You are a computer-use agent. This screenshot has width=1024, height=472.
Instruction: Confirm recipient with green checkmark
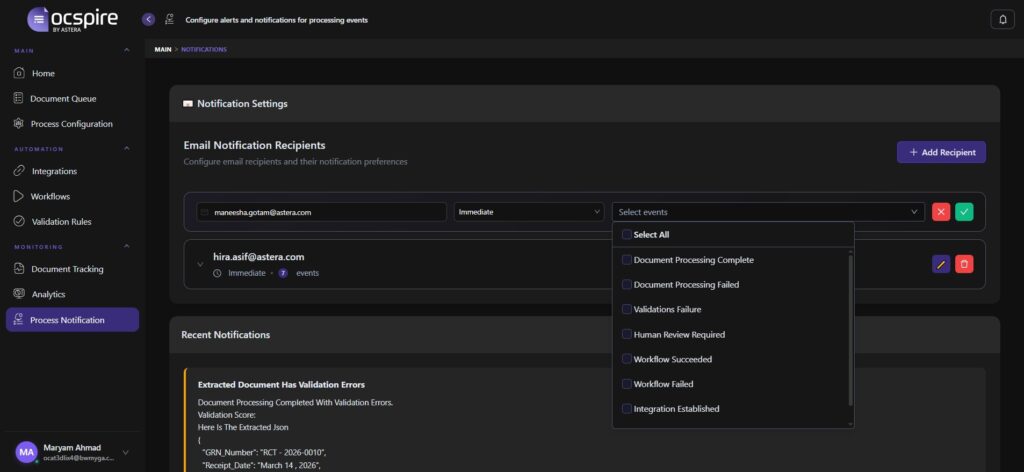[964, 212]
